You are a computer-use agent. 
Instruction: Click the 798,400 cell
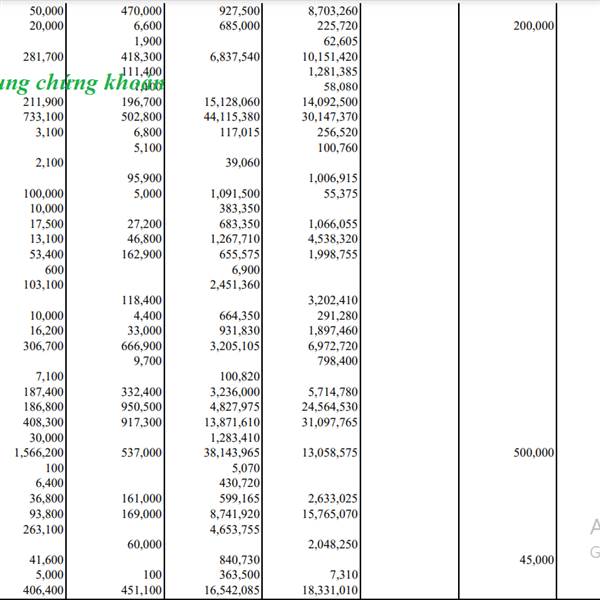pyautogui.click(x=337, y=361)
